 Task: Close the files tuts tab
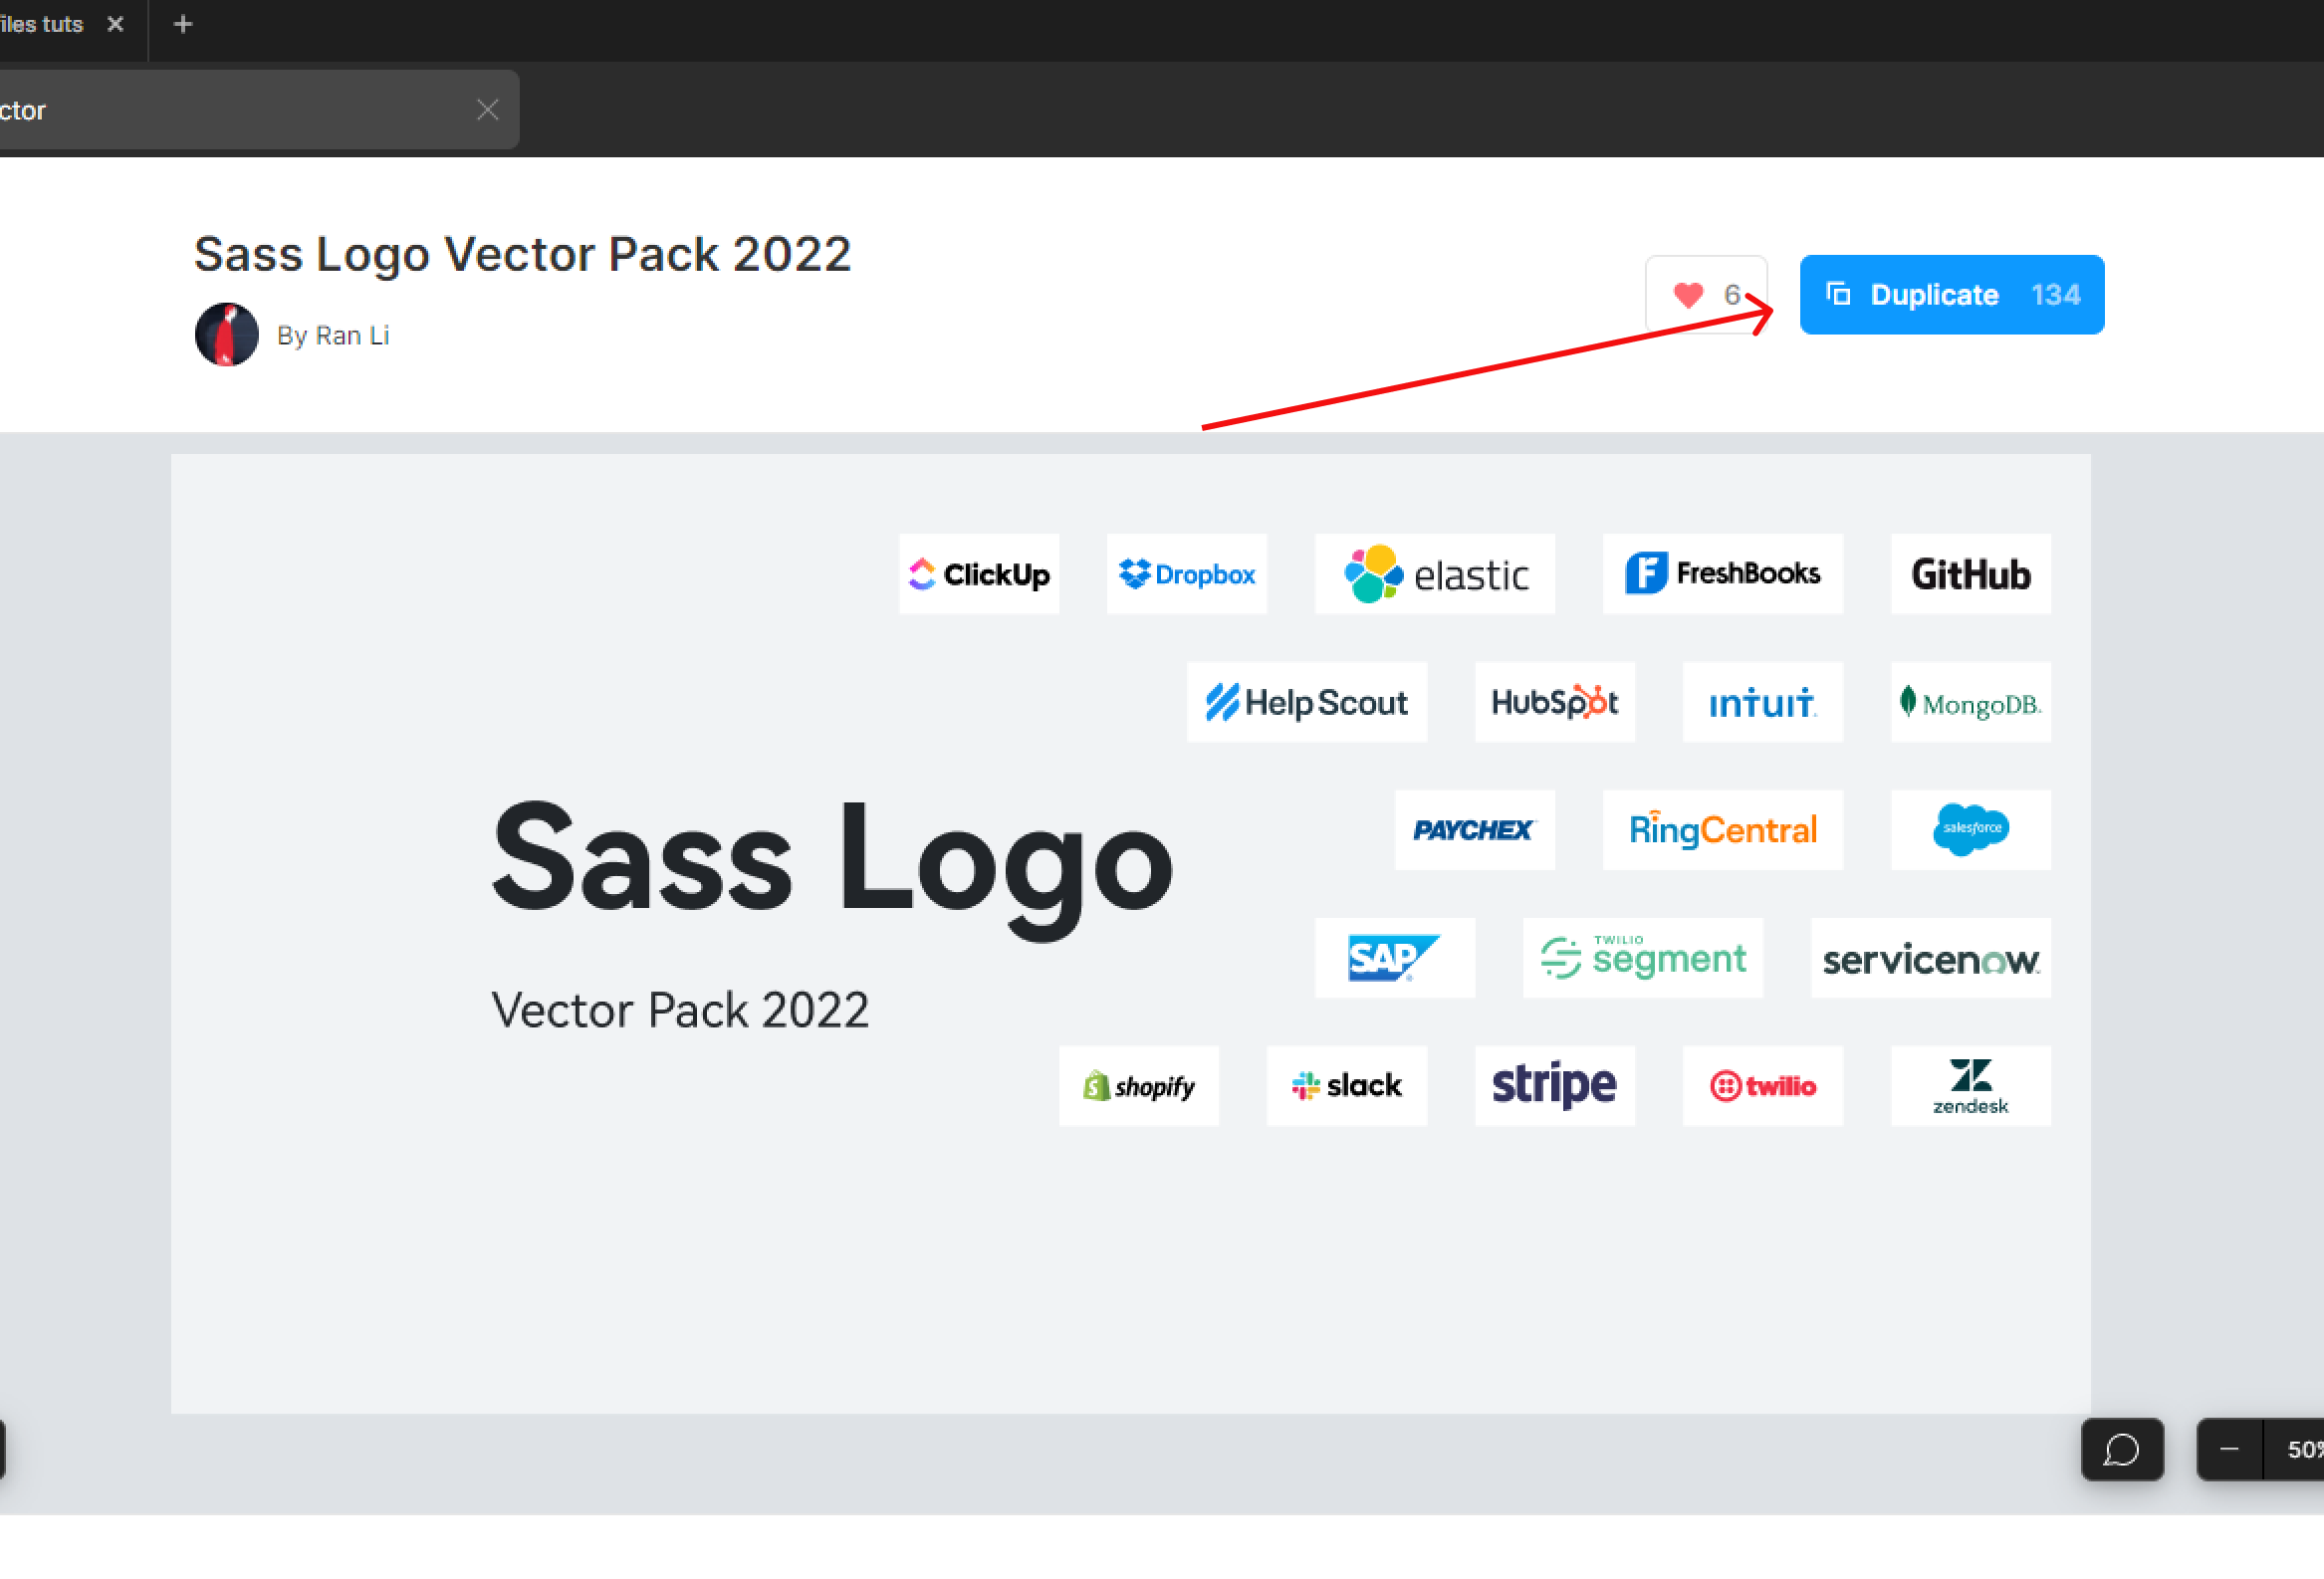[116, 24]
